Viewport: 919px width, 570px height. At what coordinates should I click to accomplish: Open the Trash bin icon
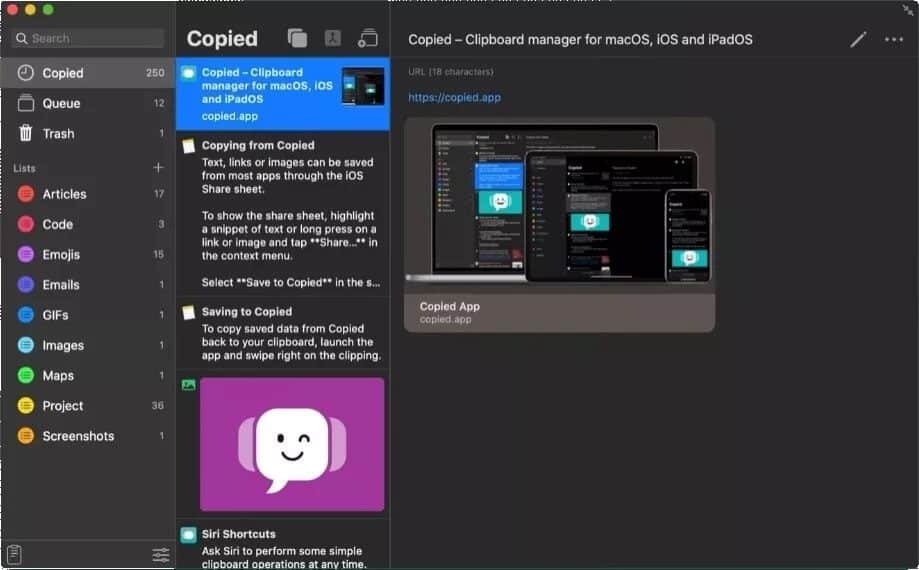26,133
